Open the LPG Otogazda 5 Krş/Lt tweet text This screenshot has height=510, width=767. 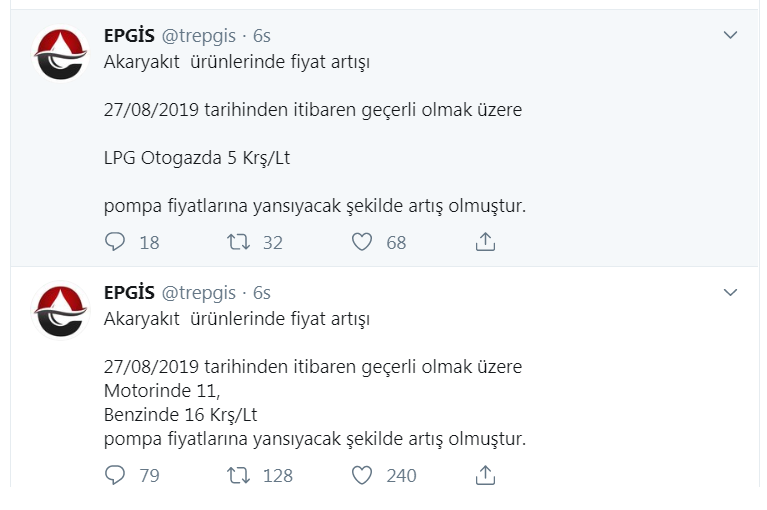[197, 158]
